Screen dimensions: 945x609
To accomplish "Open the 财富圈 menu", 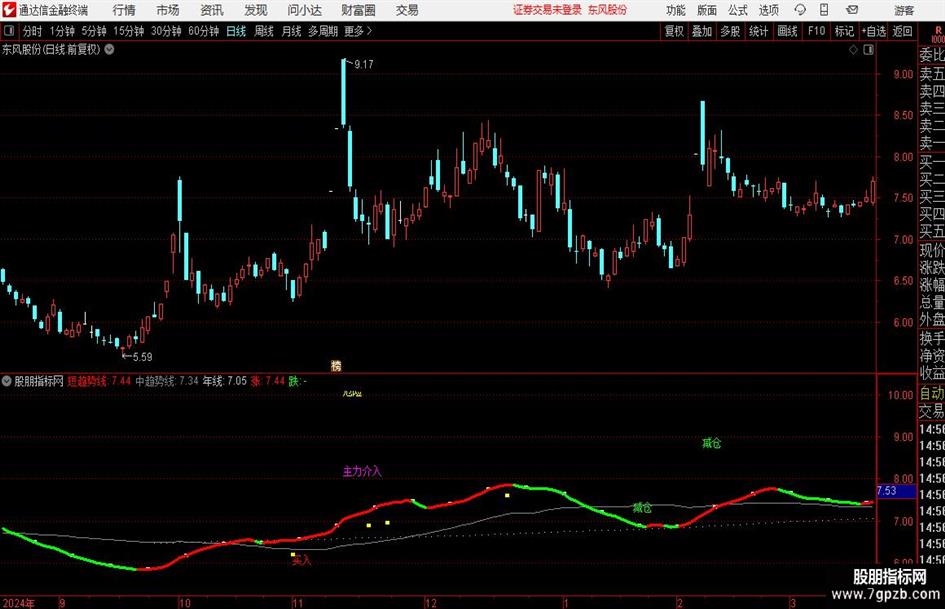I will (x=358, y=10).
